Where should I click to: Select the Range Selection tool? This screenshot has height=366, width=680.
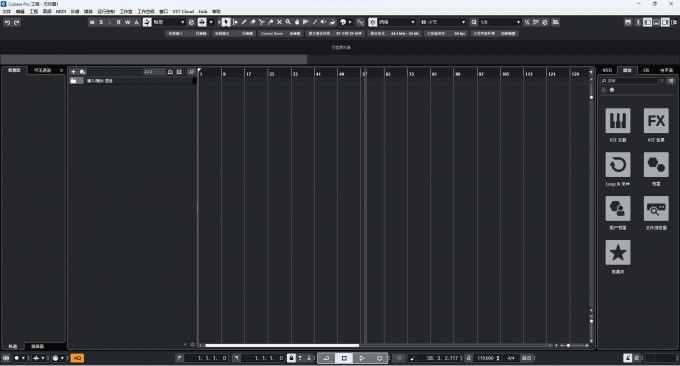click(235, 22)
